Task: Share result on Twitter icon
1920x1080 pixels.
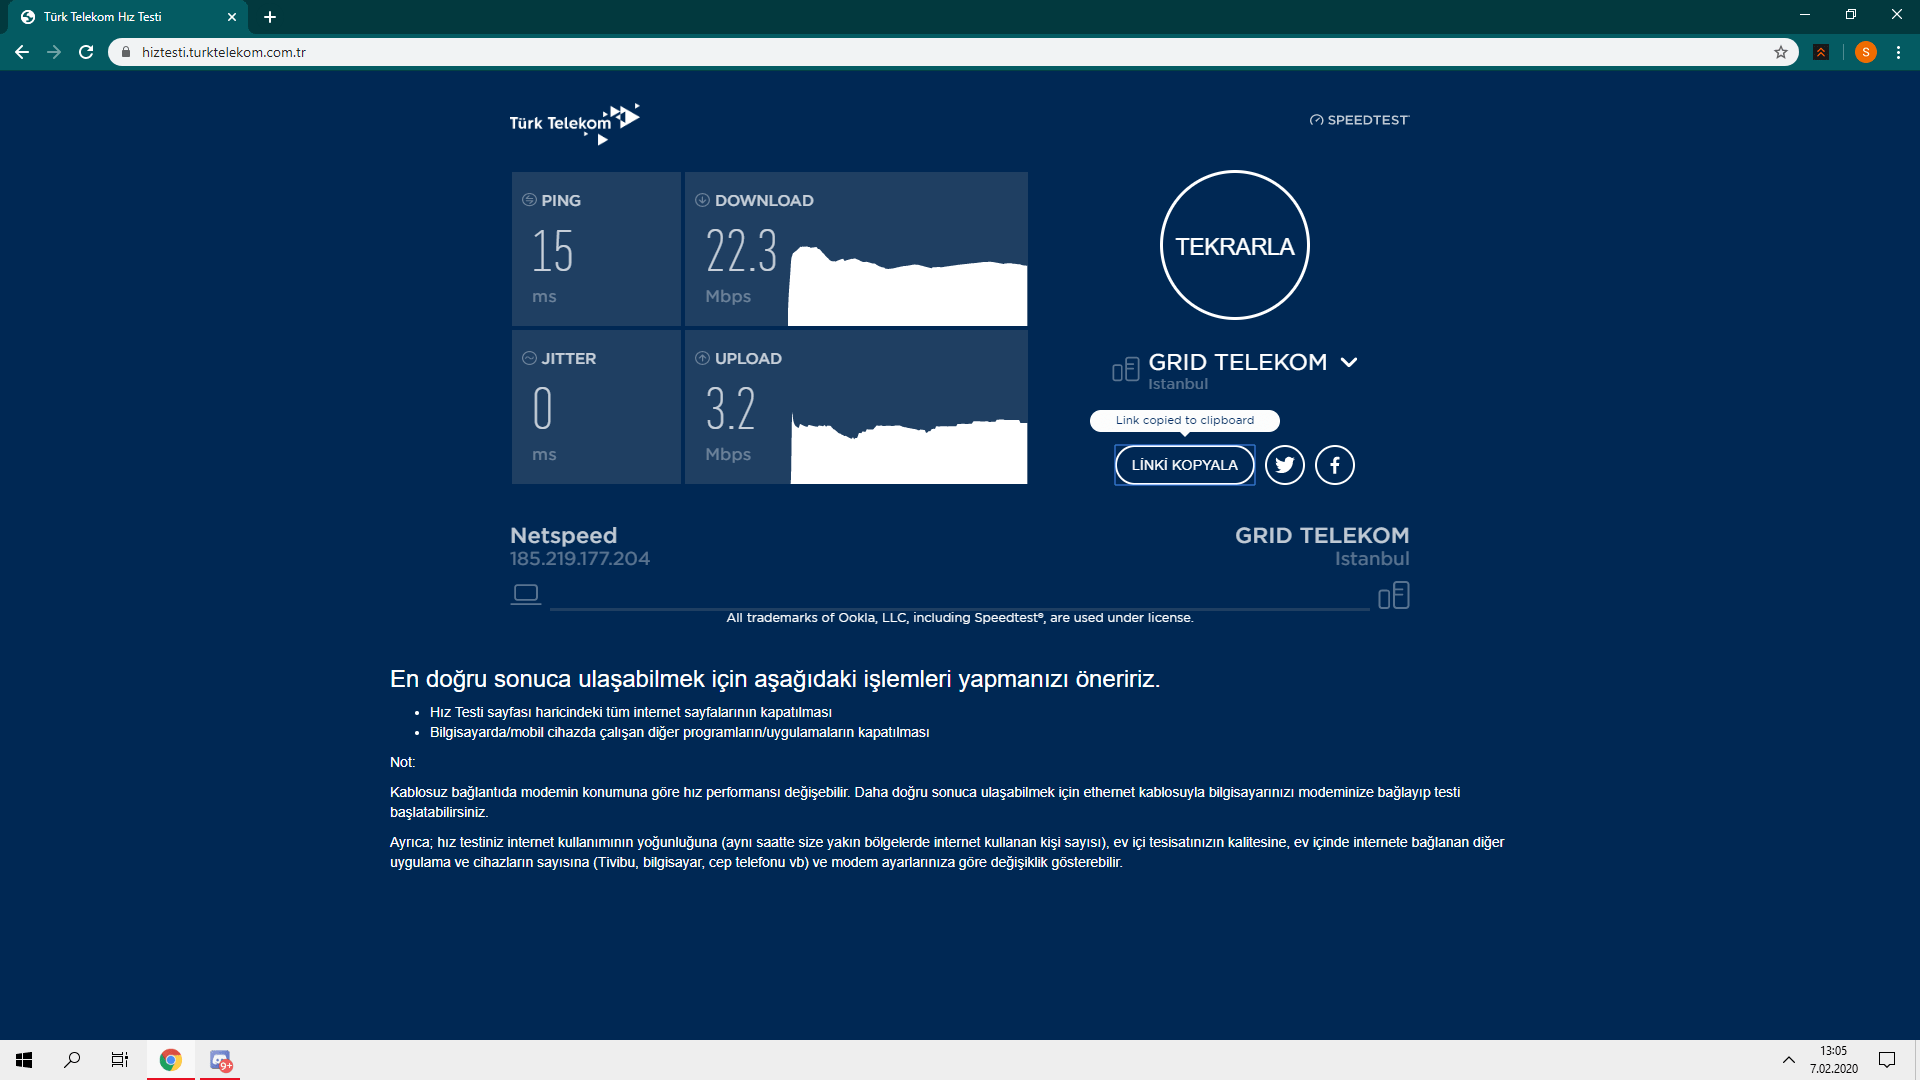Action: [1284, 465]
